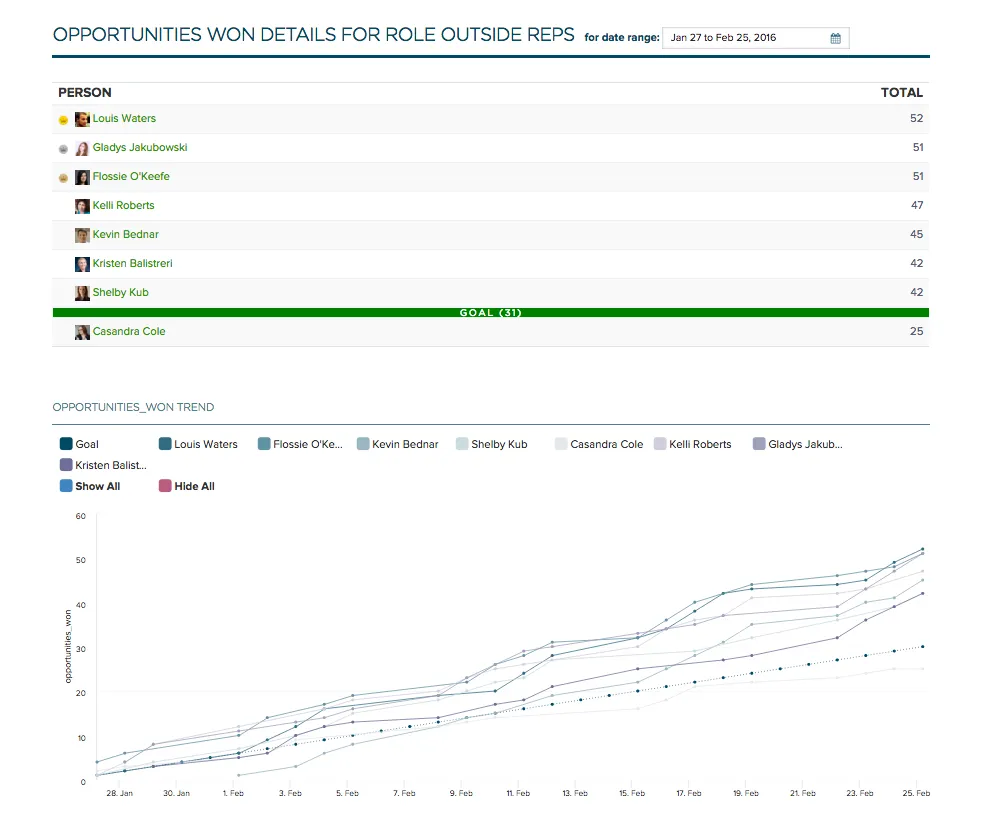Open Gladys Jakubowski profile link

click(140, 147)
